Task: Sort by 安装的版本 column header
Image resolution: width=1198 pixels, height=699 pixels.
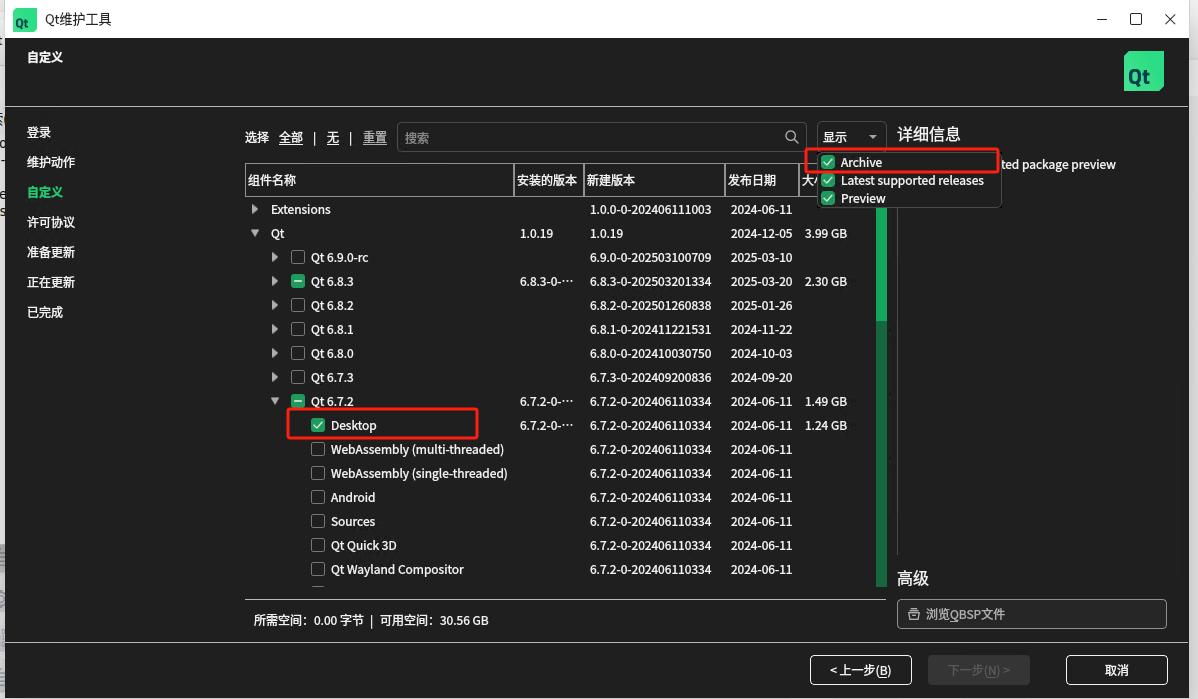Action: point(549,180)
